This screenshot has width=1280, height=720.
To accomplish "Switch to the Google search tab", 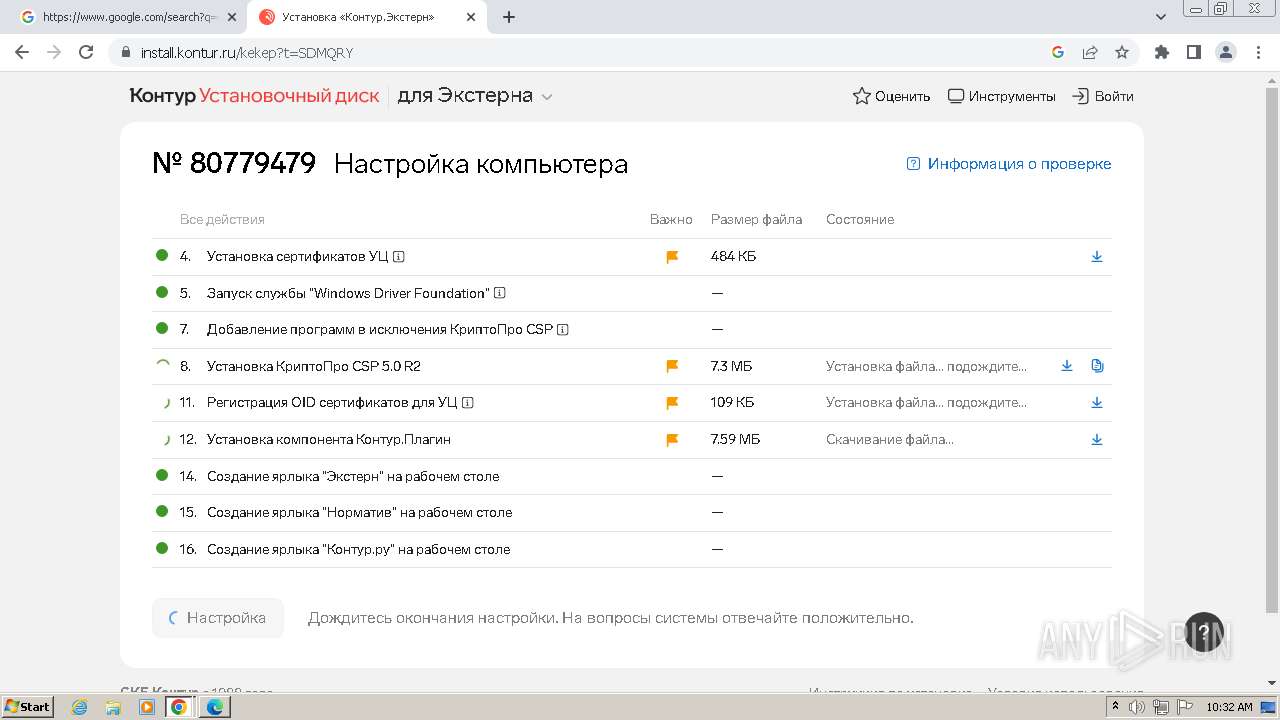I will 130,17.
